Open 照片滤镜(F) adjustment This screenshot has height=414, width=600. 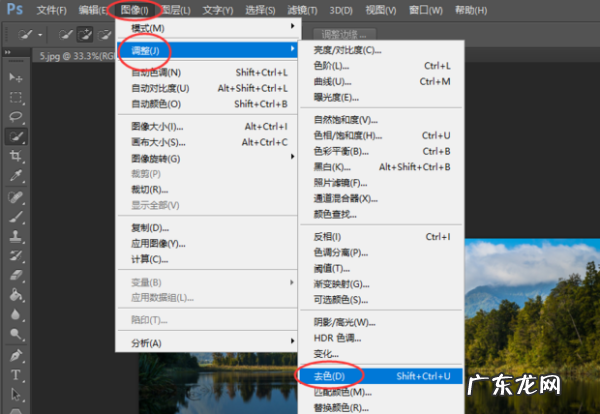[x=381, y=183]
